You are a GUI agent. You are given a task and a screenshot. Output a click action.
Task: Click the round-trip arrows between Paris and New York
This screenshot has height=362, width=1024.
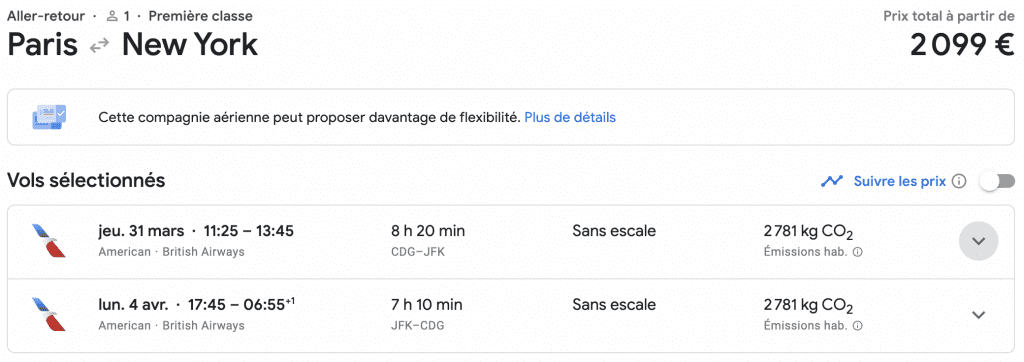coord(100,46)
